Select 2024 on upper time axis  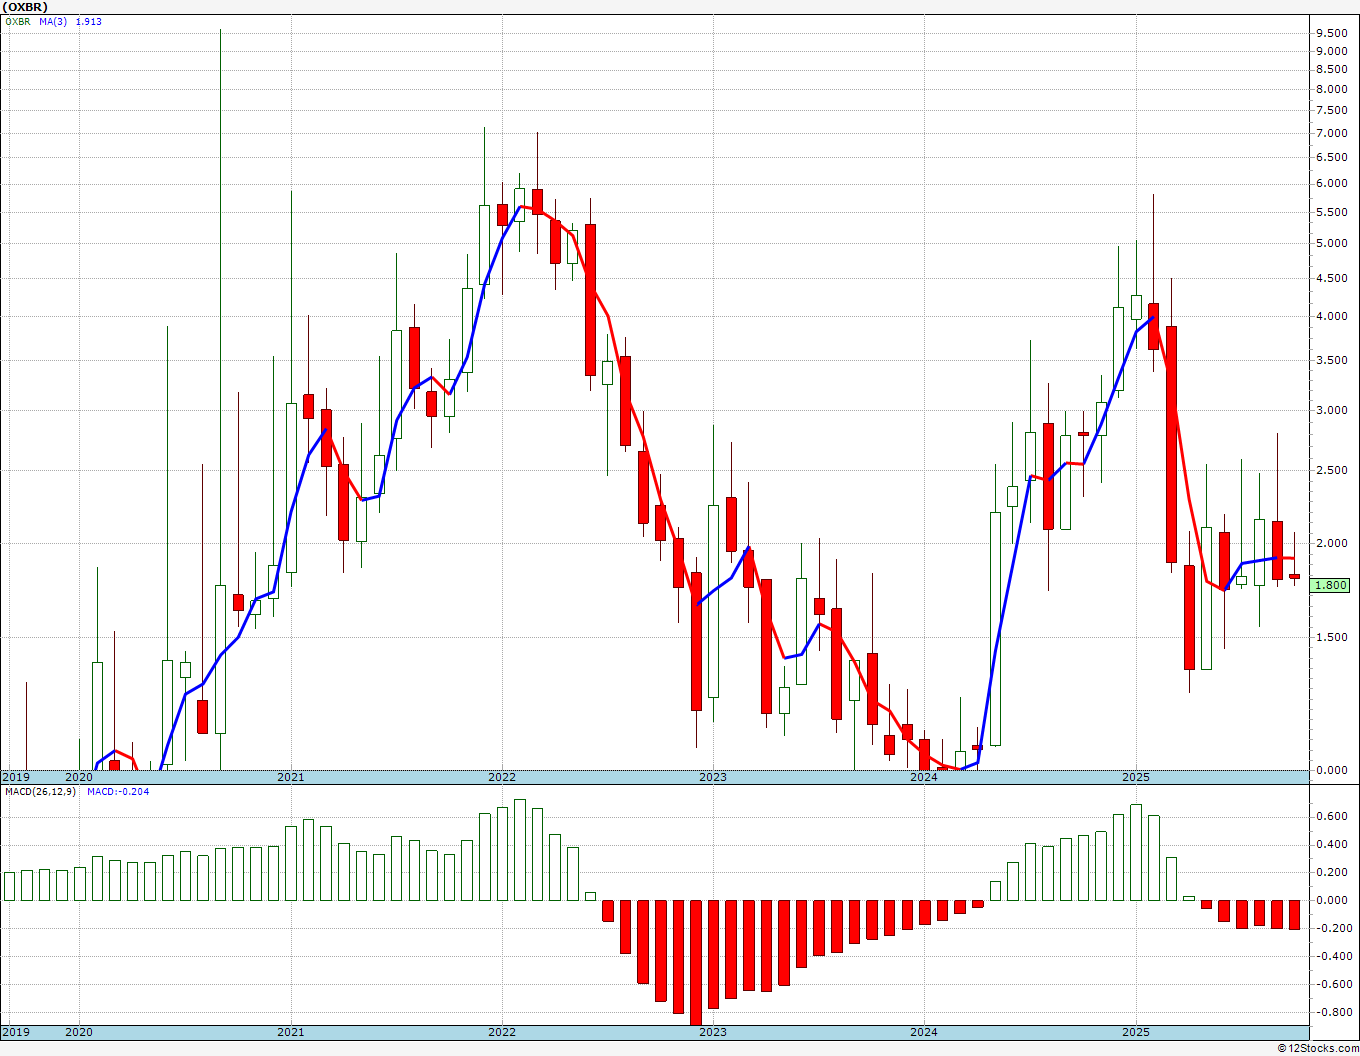pos(923,777)
